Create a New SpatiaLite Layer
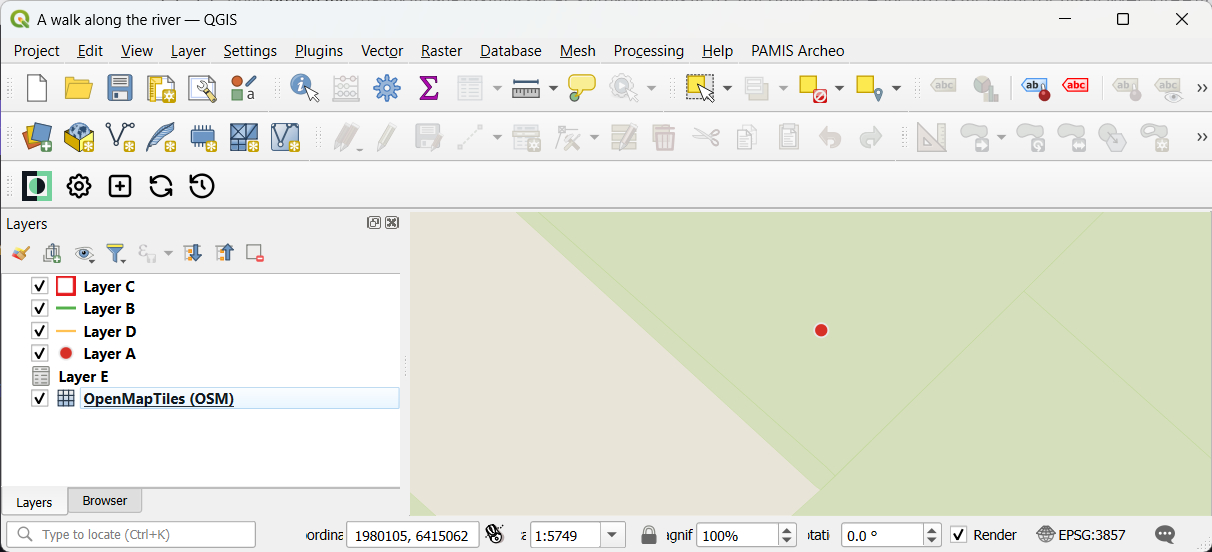Screen dimensions: 1212x552 click(161, 137)
